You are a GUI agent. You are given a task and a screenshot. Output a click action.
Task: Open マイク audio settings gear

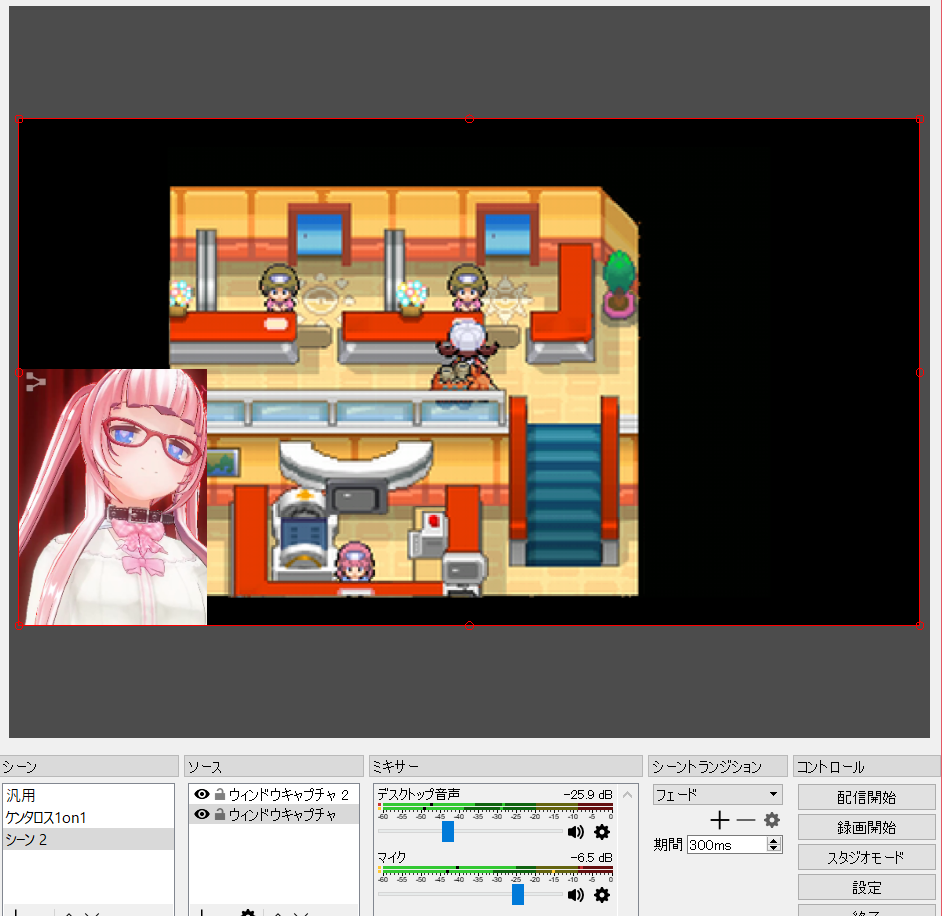(602, 895)
